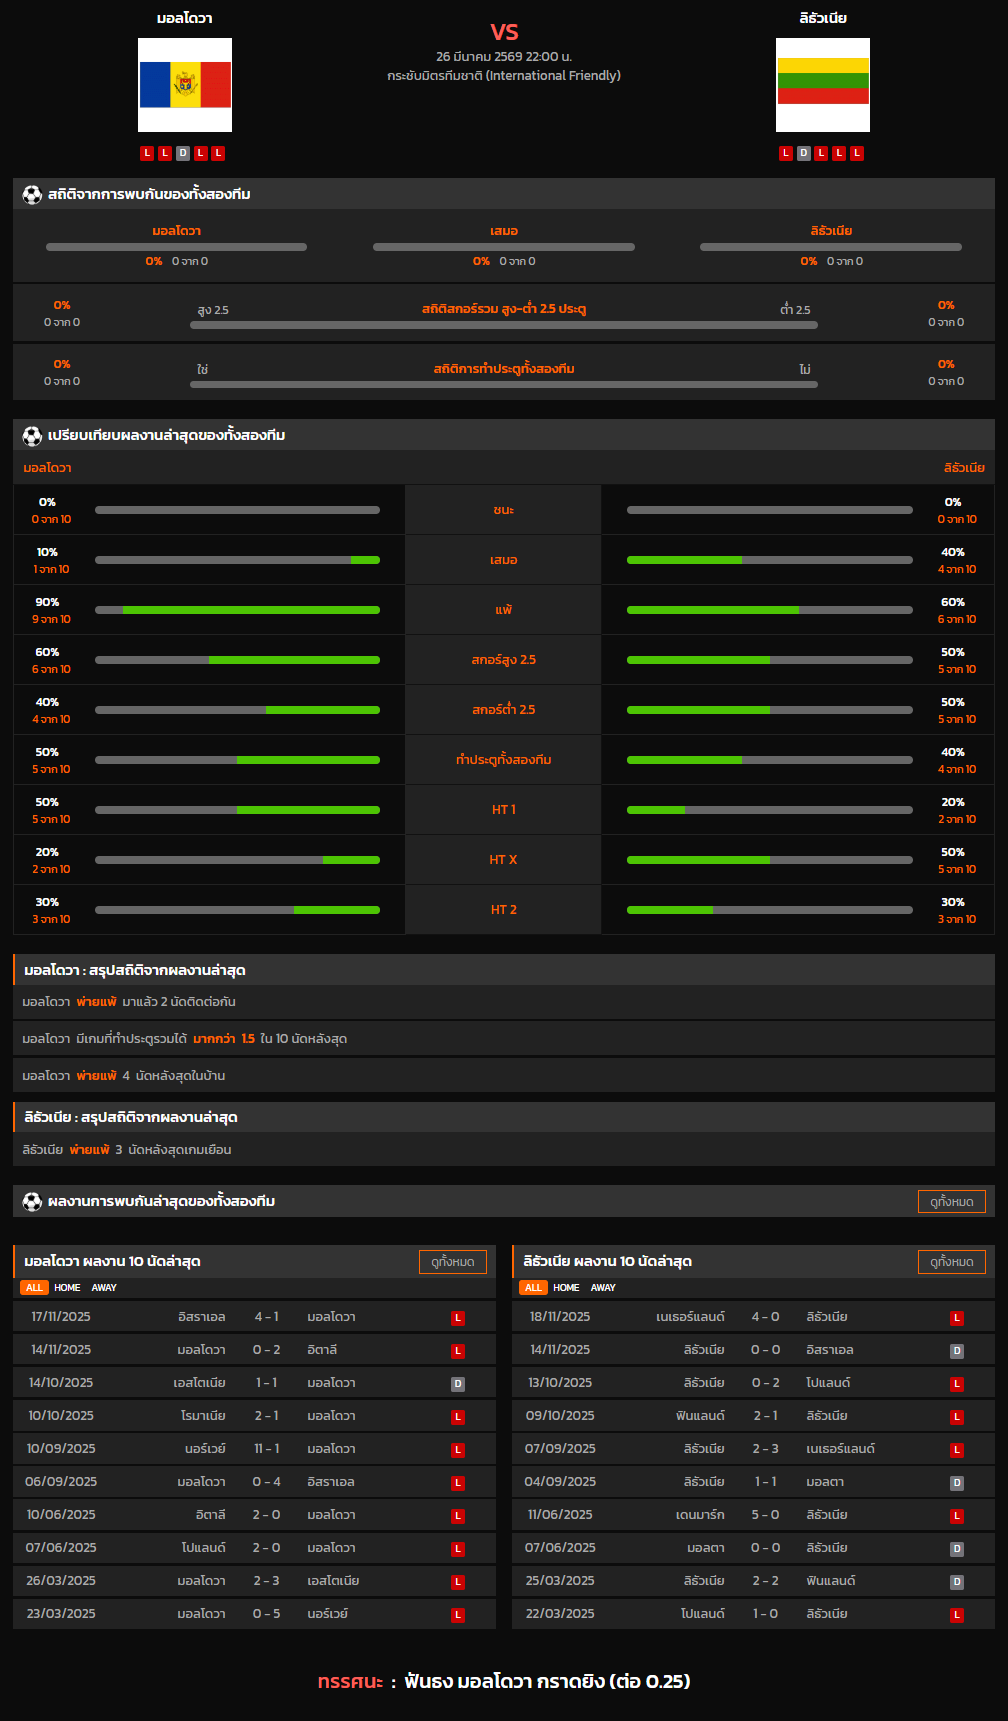Click the Lithuania flag image
This screenshot has width=1008, height=1721.
coord(822,85)
